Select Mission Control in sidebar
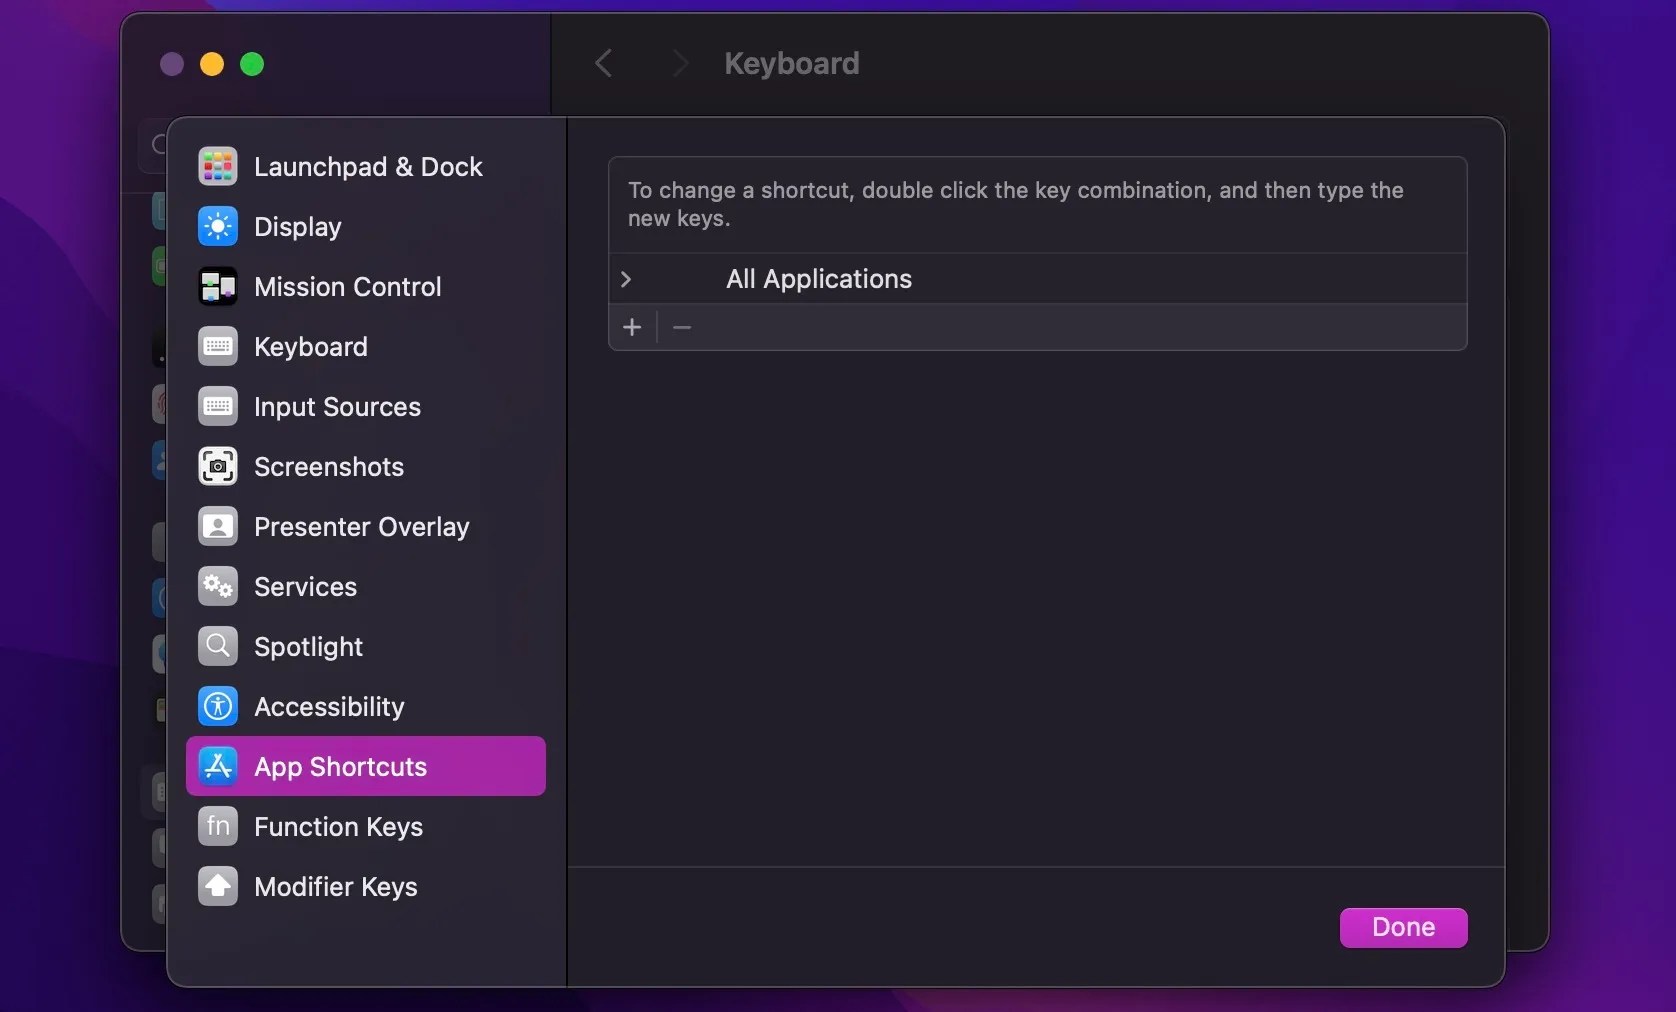The height and width of the screenshot is (1012, 1676). click(x=347, y=286)
